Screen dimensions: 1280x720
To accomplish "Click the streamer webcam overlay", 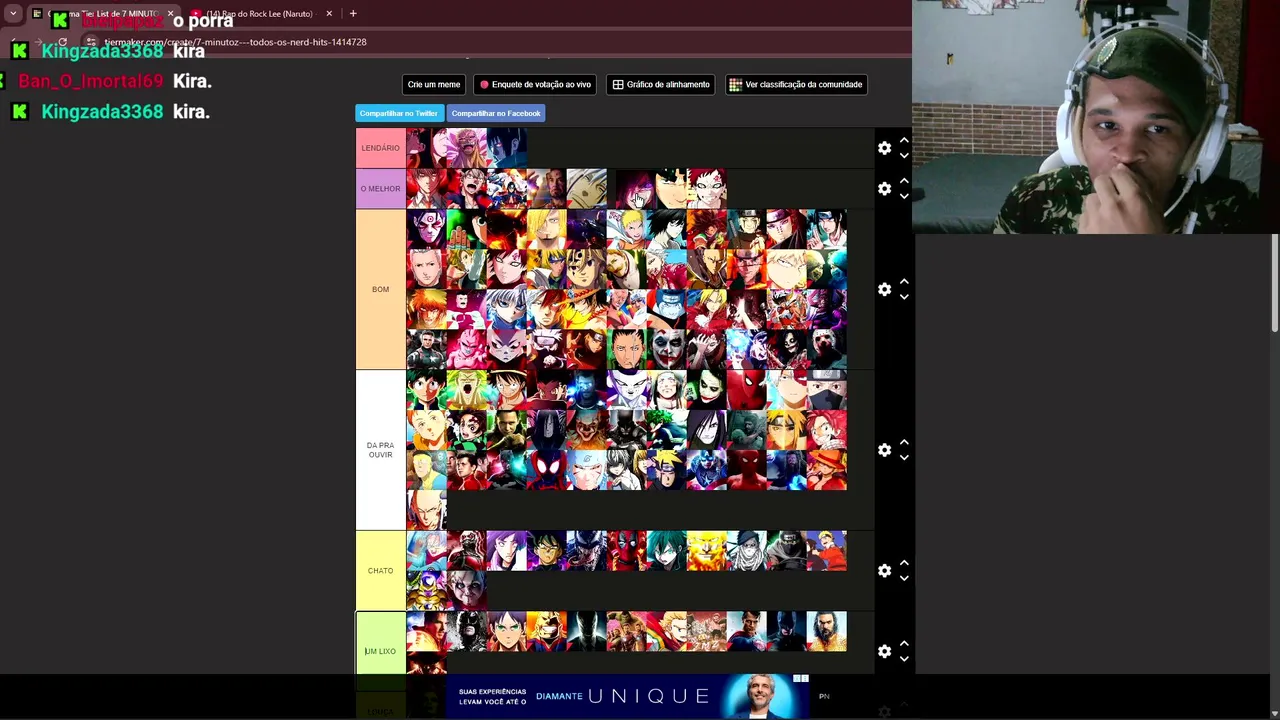I will click(x=1096, y=116).
